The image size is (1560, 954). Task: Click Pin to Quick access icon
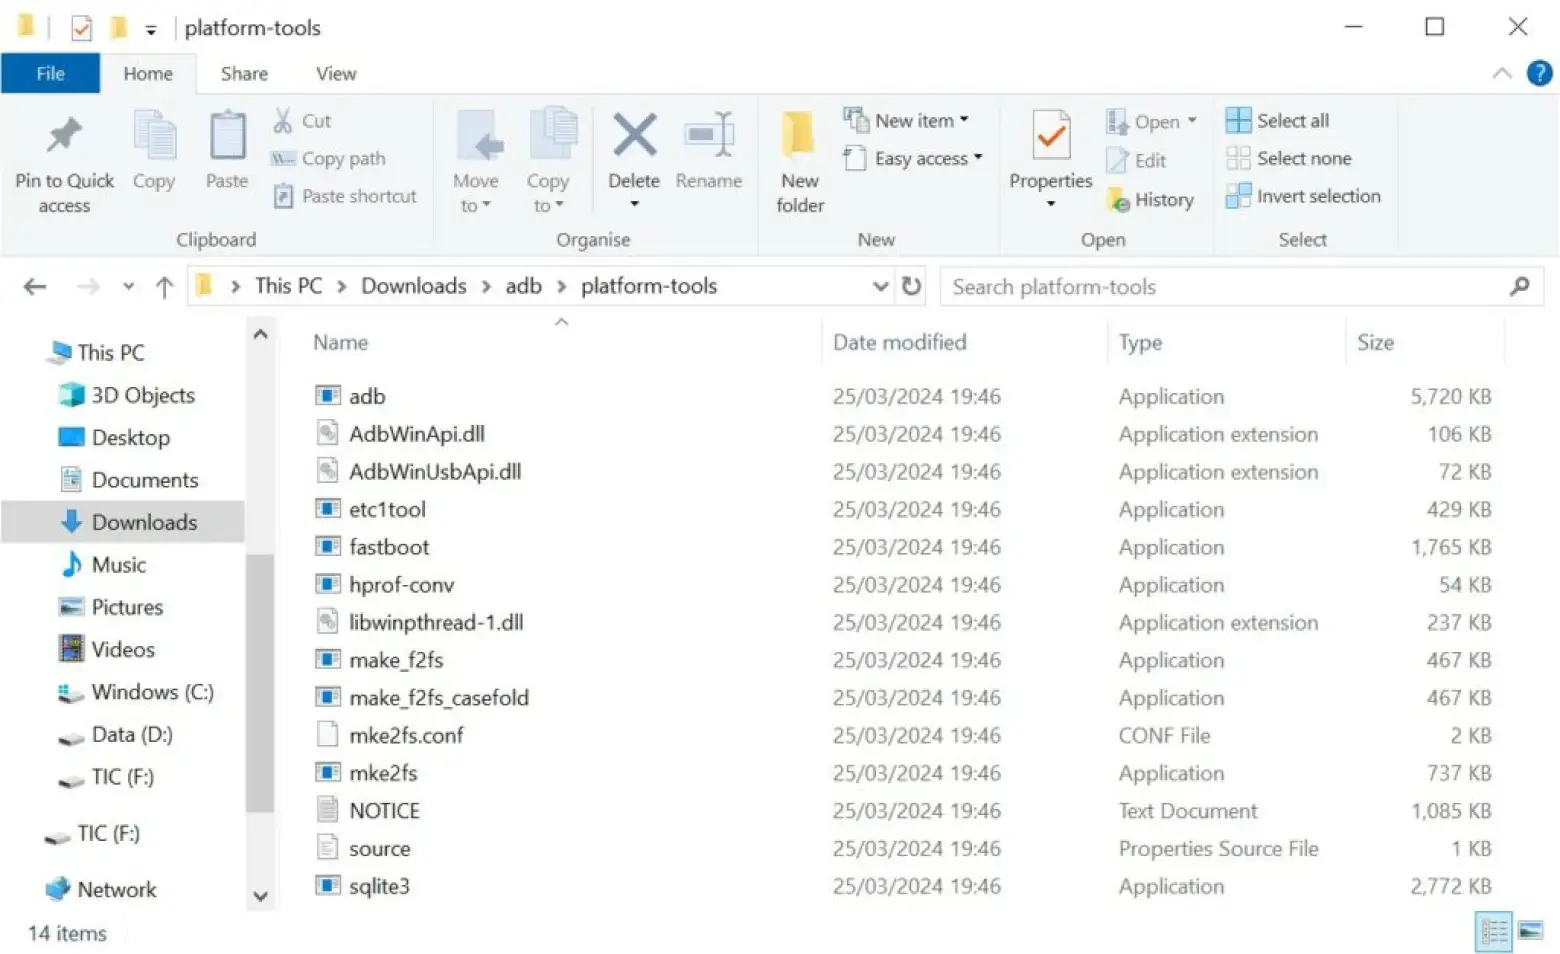coord(64,136)
